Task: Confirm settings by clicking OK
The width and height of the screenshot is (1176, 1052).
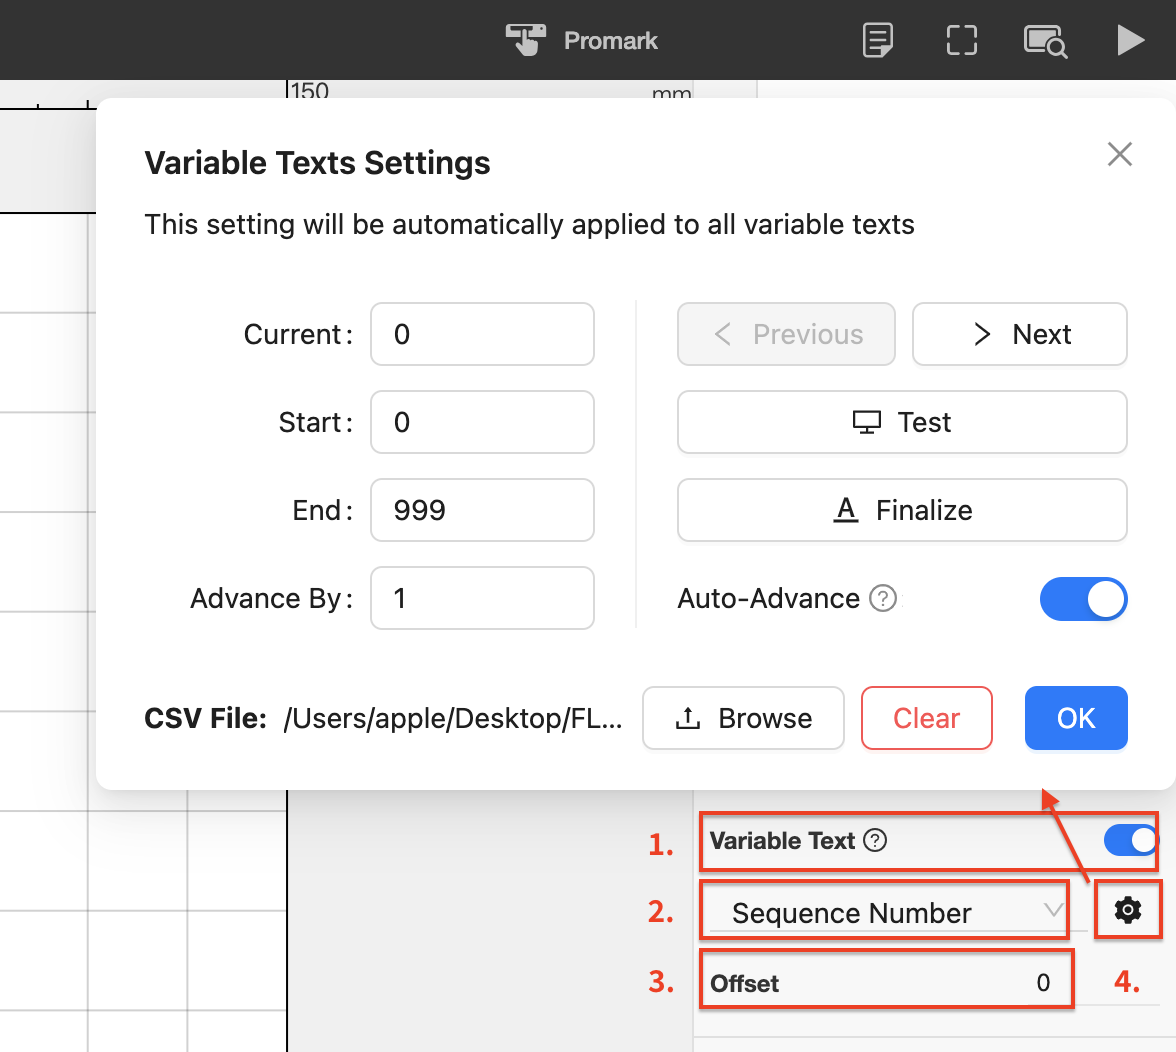Action: pos(1076,717)
